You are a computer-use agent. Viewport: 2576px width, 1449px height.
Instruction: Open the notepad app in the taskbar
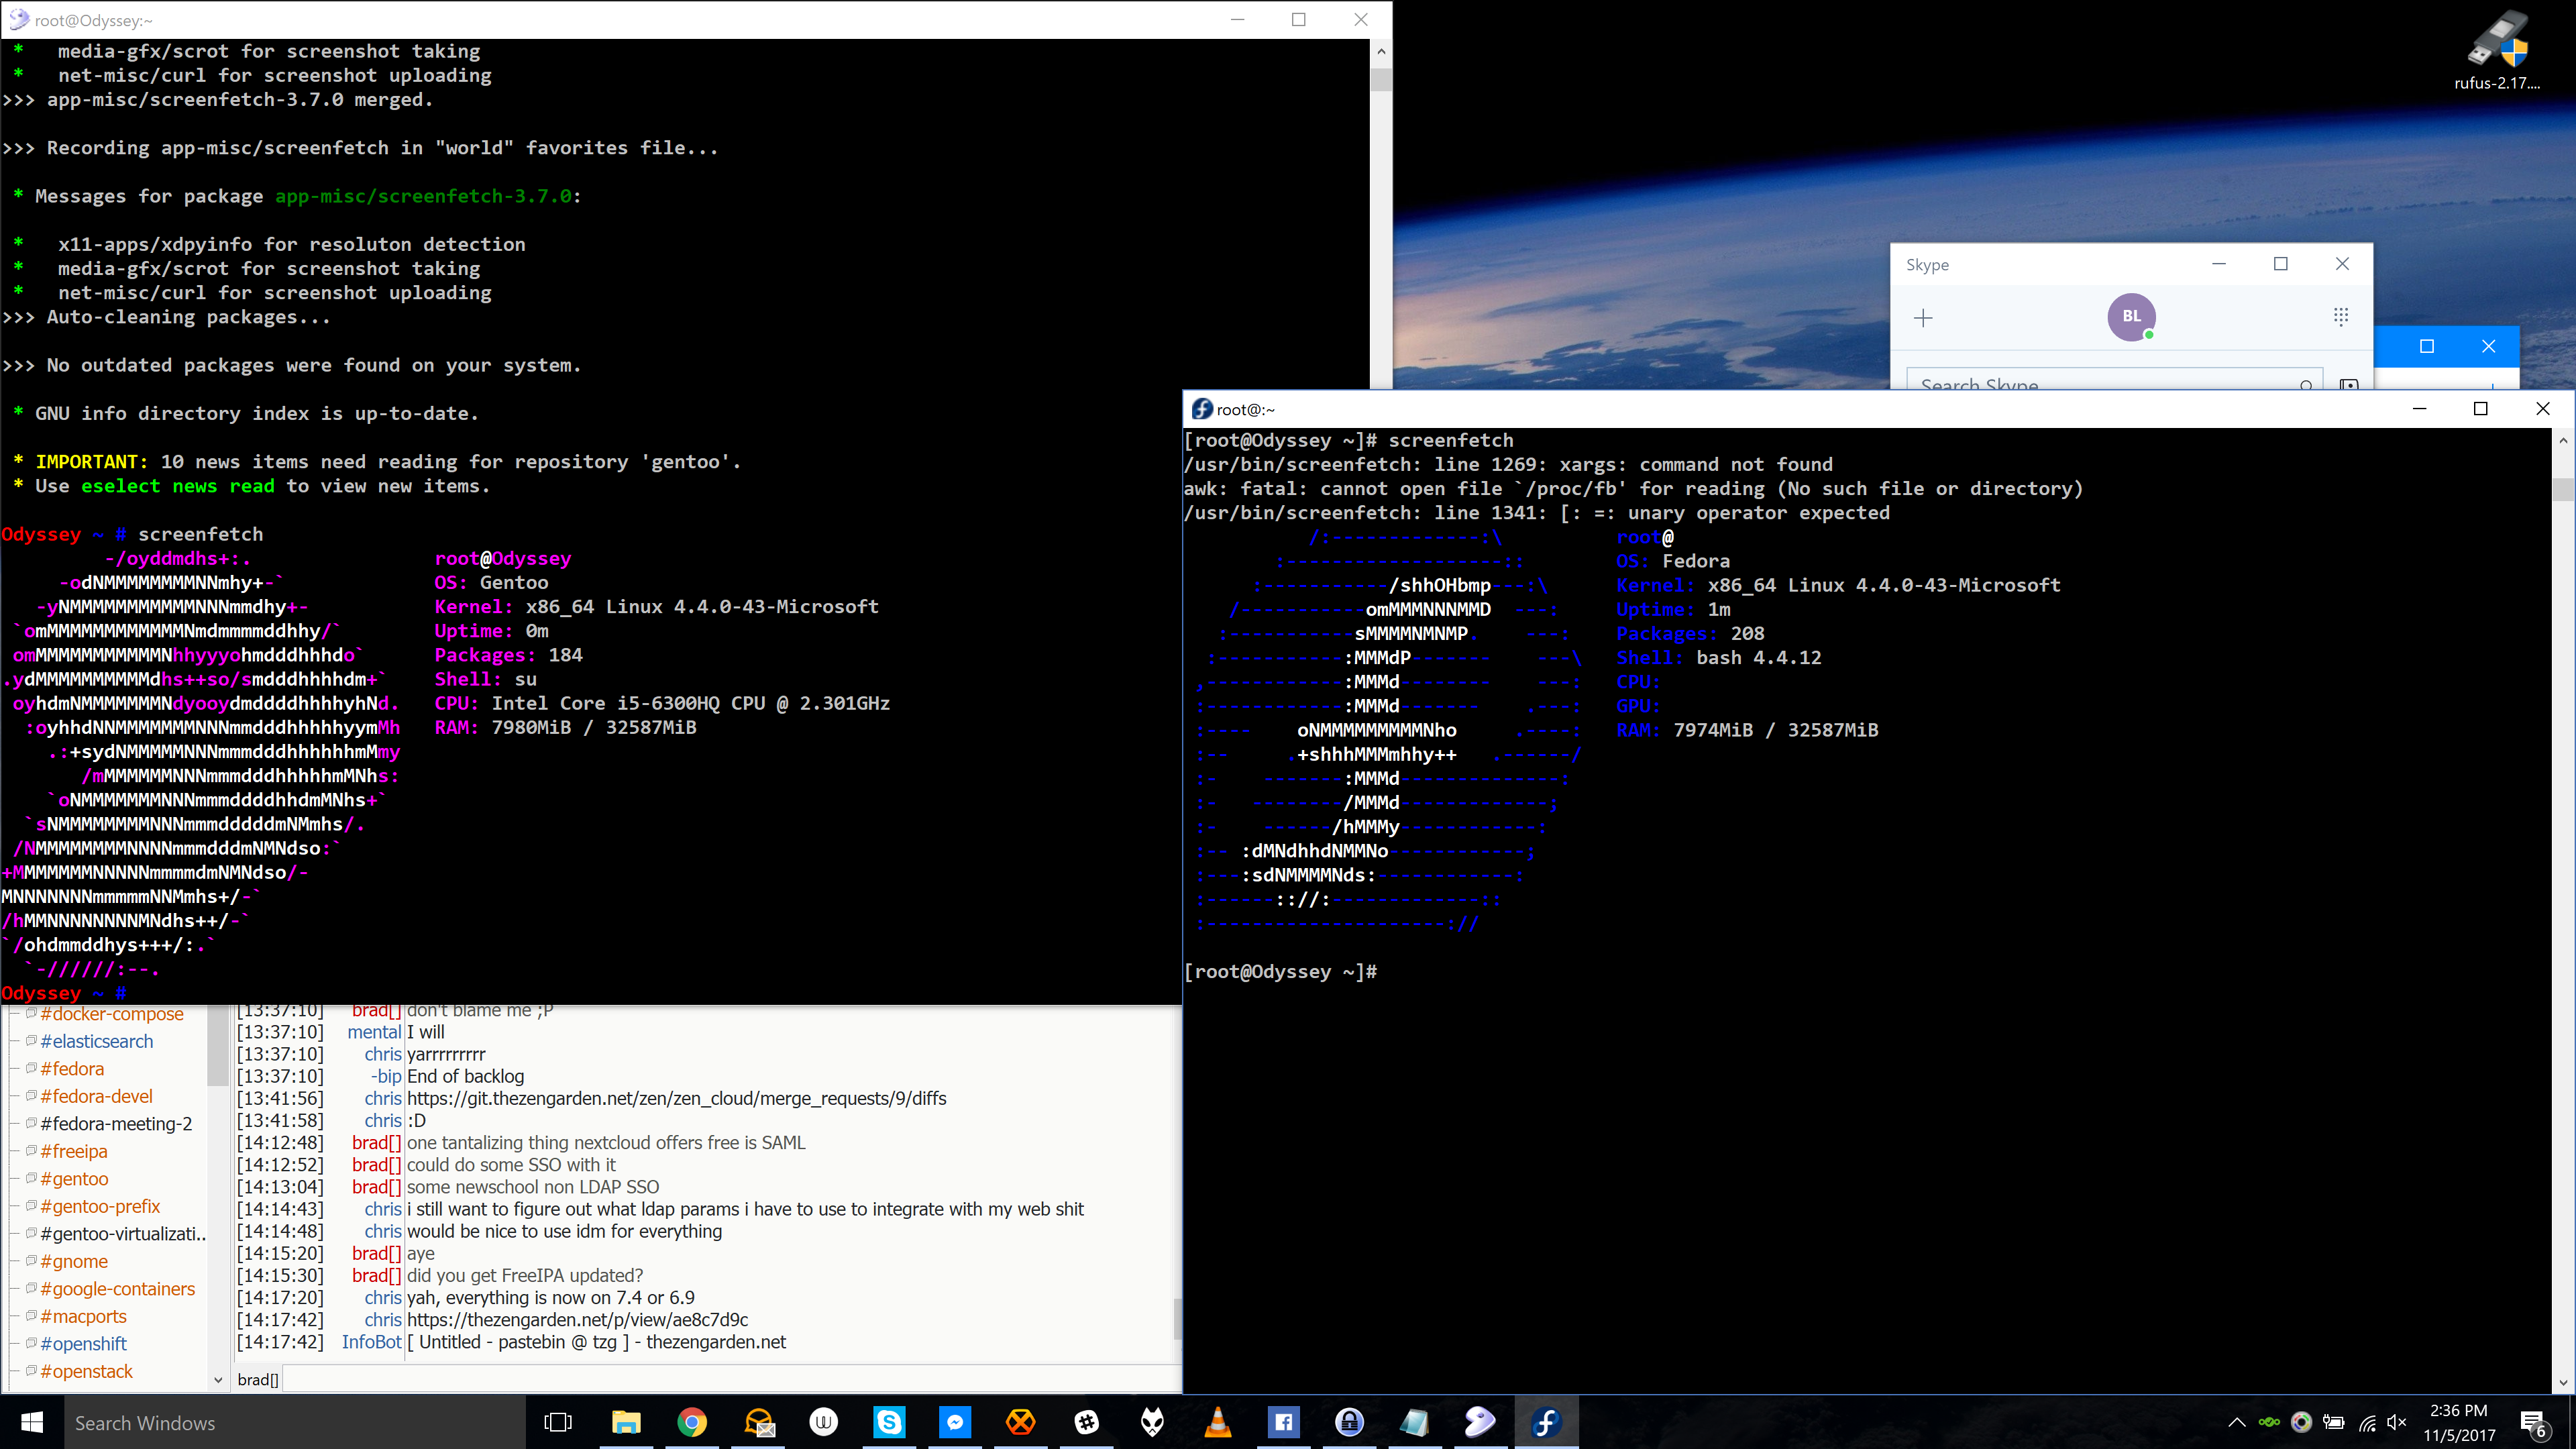(1415, 1422)
